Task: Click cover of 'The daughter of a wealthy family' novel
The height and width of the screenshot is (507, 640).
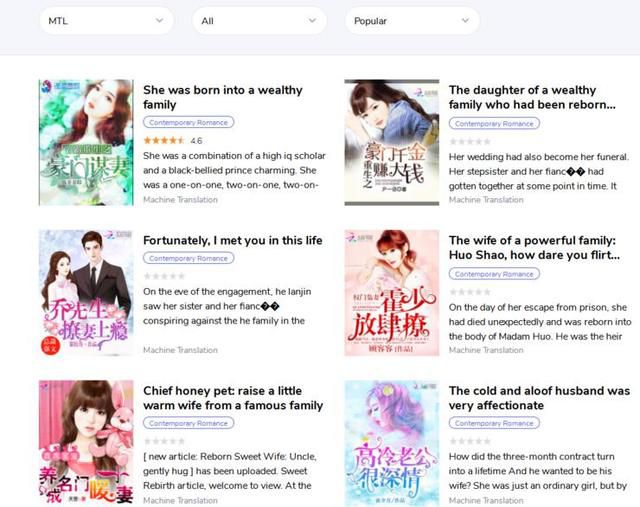Action: click(x=391, y=143)
